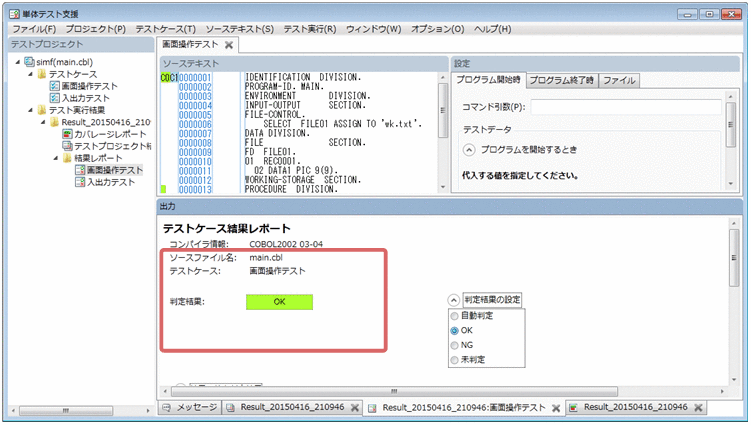Close the first Result_20150416_210946 bottom tab
This screenshot has height=425, width=751.
[x=355, y=408]
